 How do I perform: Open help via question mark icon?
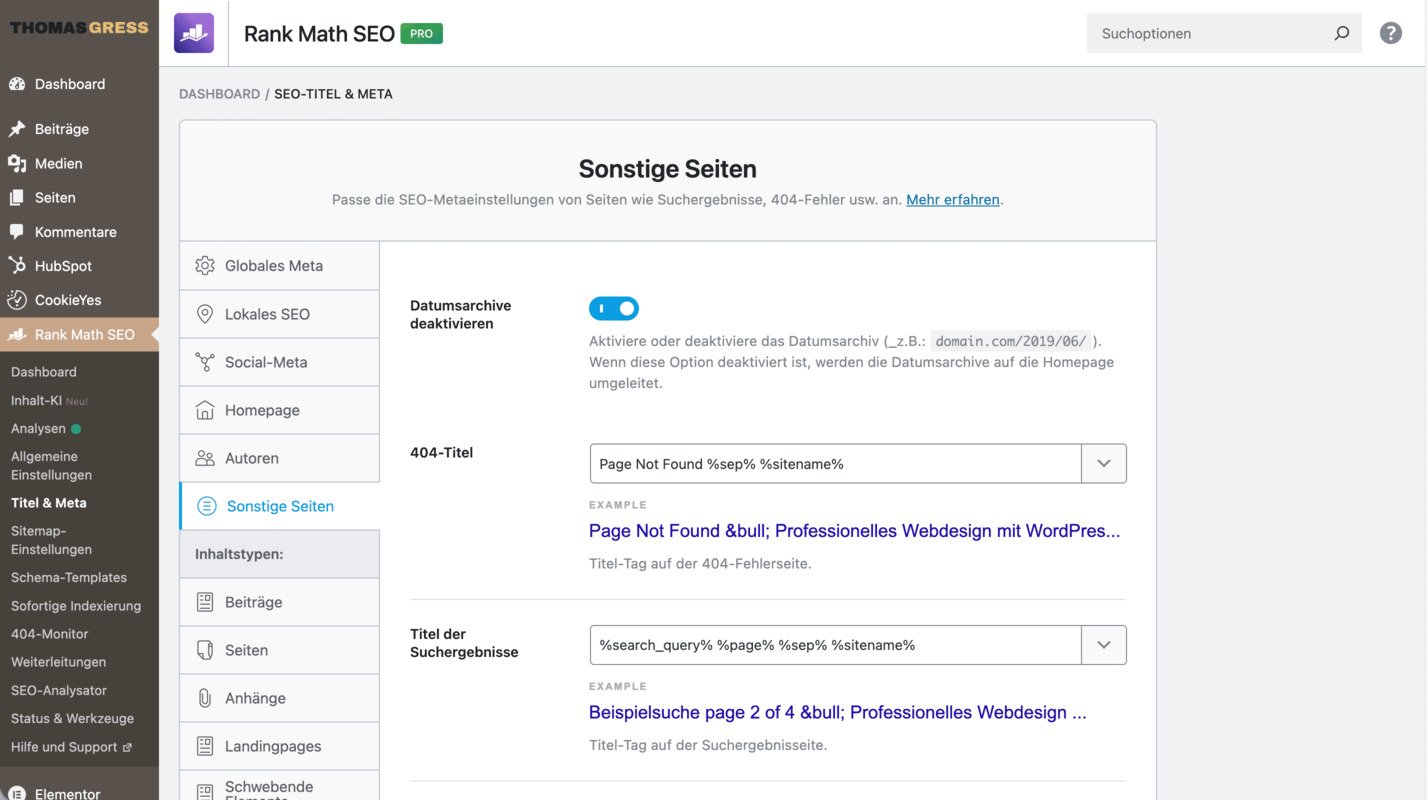coord(1390,33)
